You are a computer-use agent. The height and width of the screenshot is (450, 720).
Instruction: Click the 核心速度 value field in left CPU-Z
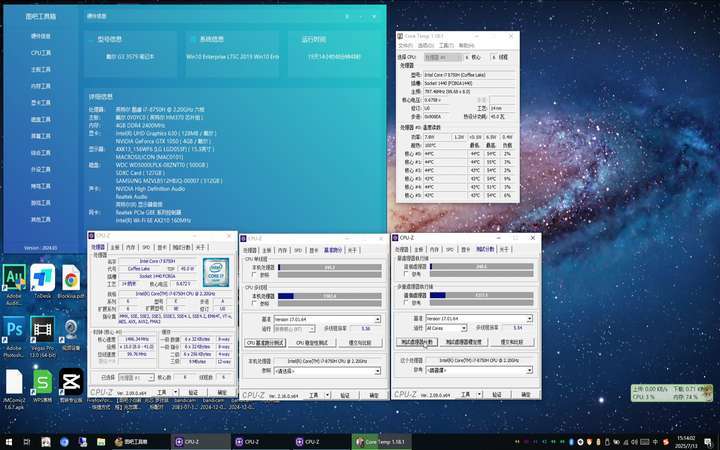tap(137, 339)
